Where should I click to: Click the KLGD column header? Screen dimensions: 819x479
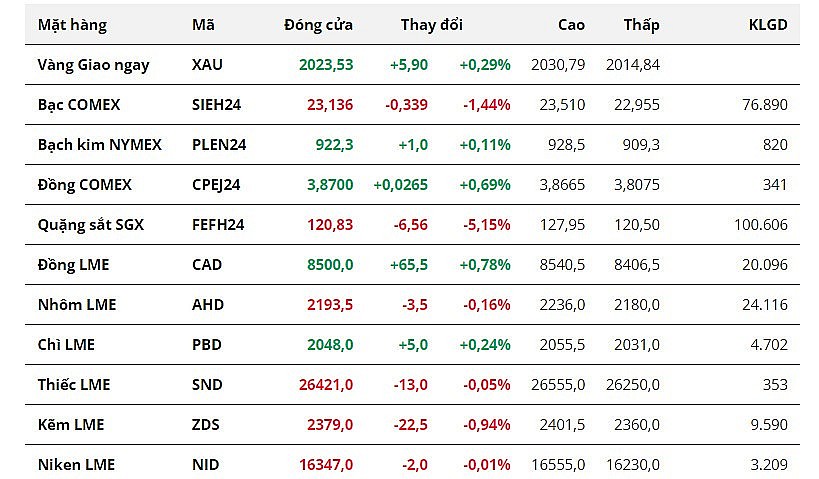pos(768,25)
